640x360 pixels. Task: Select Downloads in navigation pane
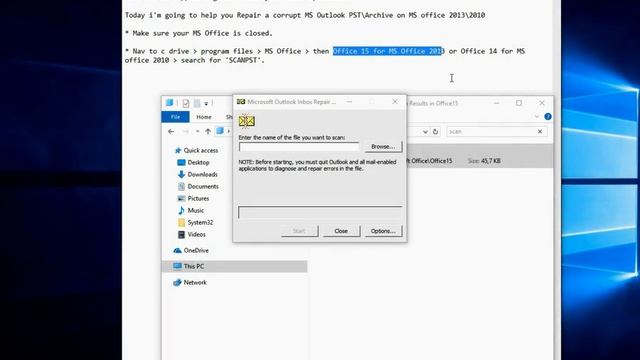[202, 174]
